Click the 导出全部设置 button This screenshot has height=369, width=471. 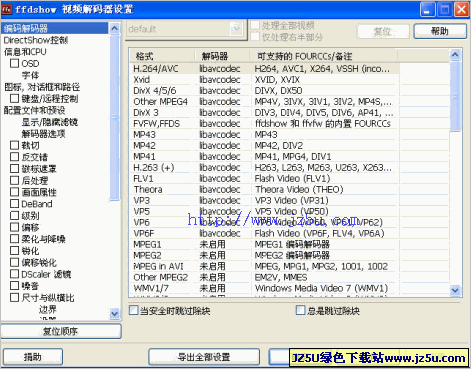pos(204,357)
